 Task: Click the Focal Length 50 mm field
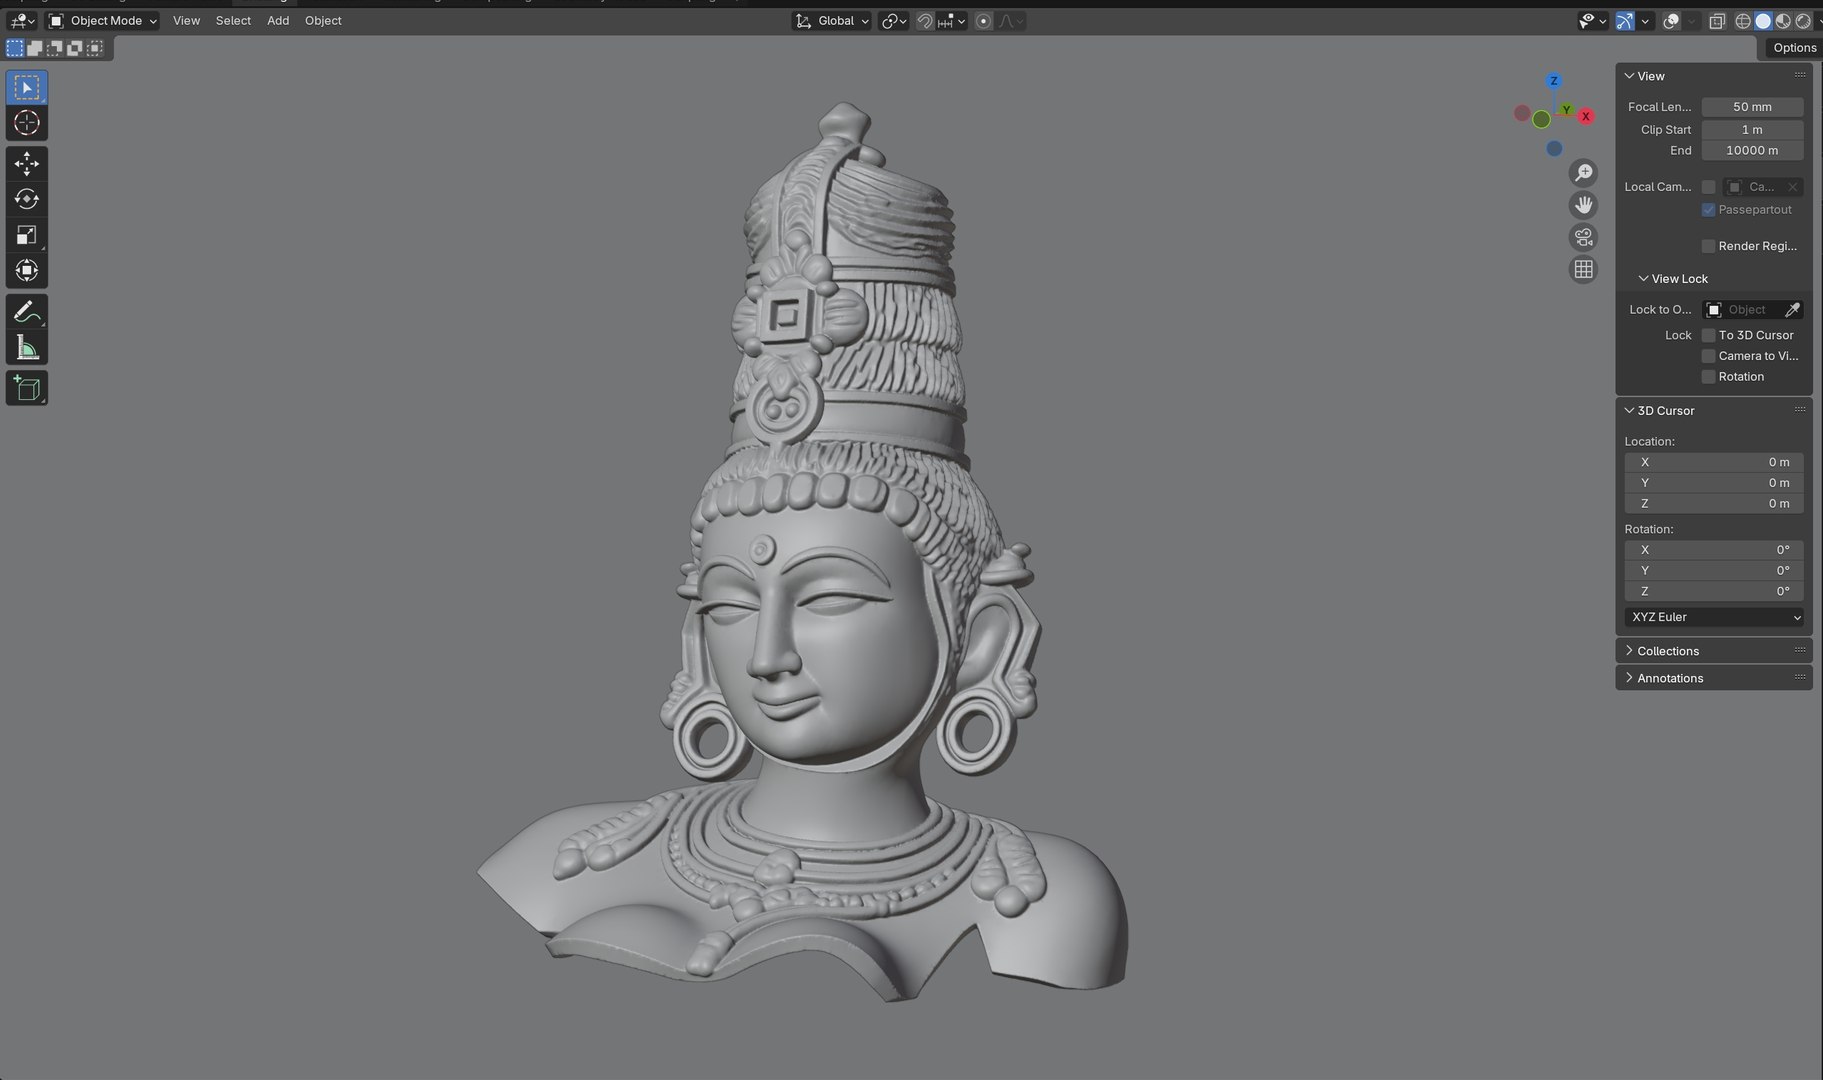[x=1752, y=107]
